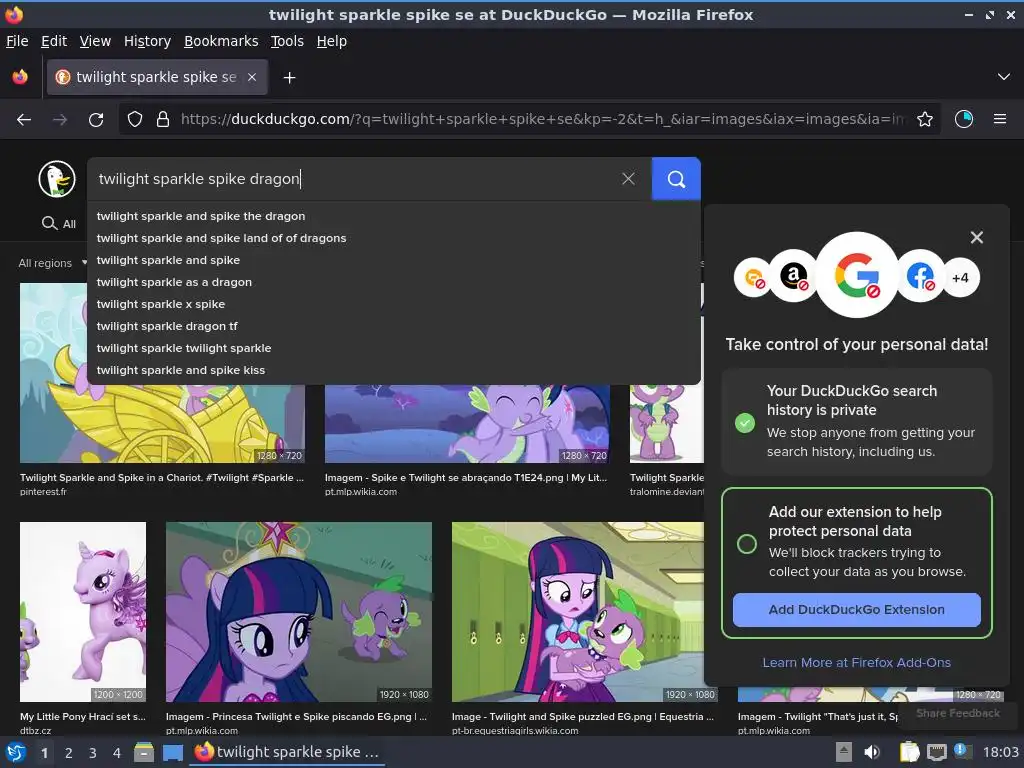Open the dtbz.cz source link

point(35,731)
